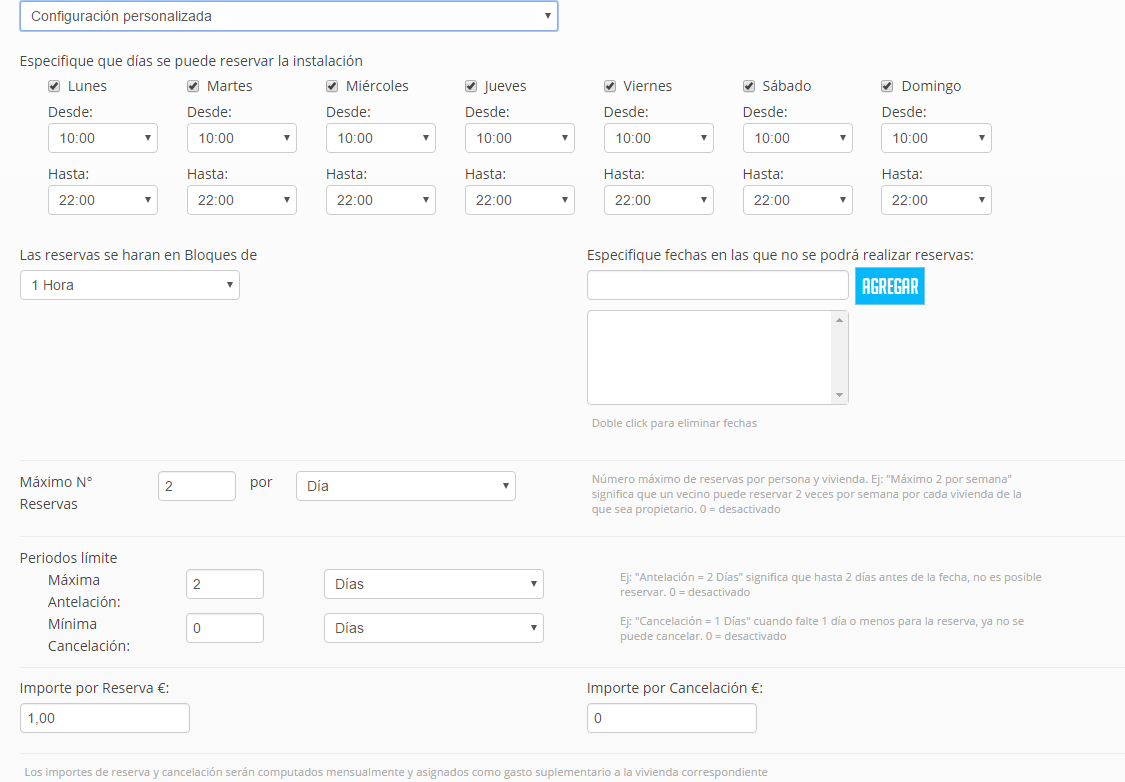
Task: Expand the reservation block duration dropdown
Action: (x=129, y=285)
